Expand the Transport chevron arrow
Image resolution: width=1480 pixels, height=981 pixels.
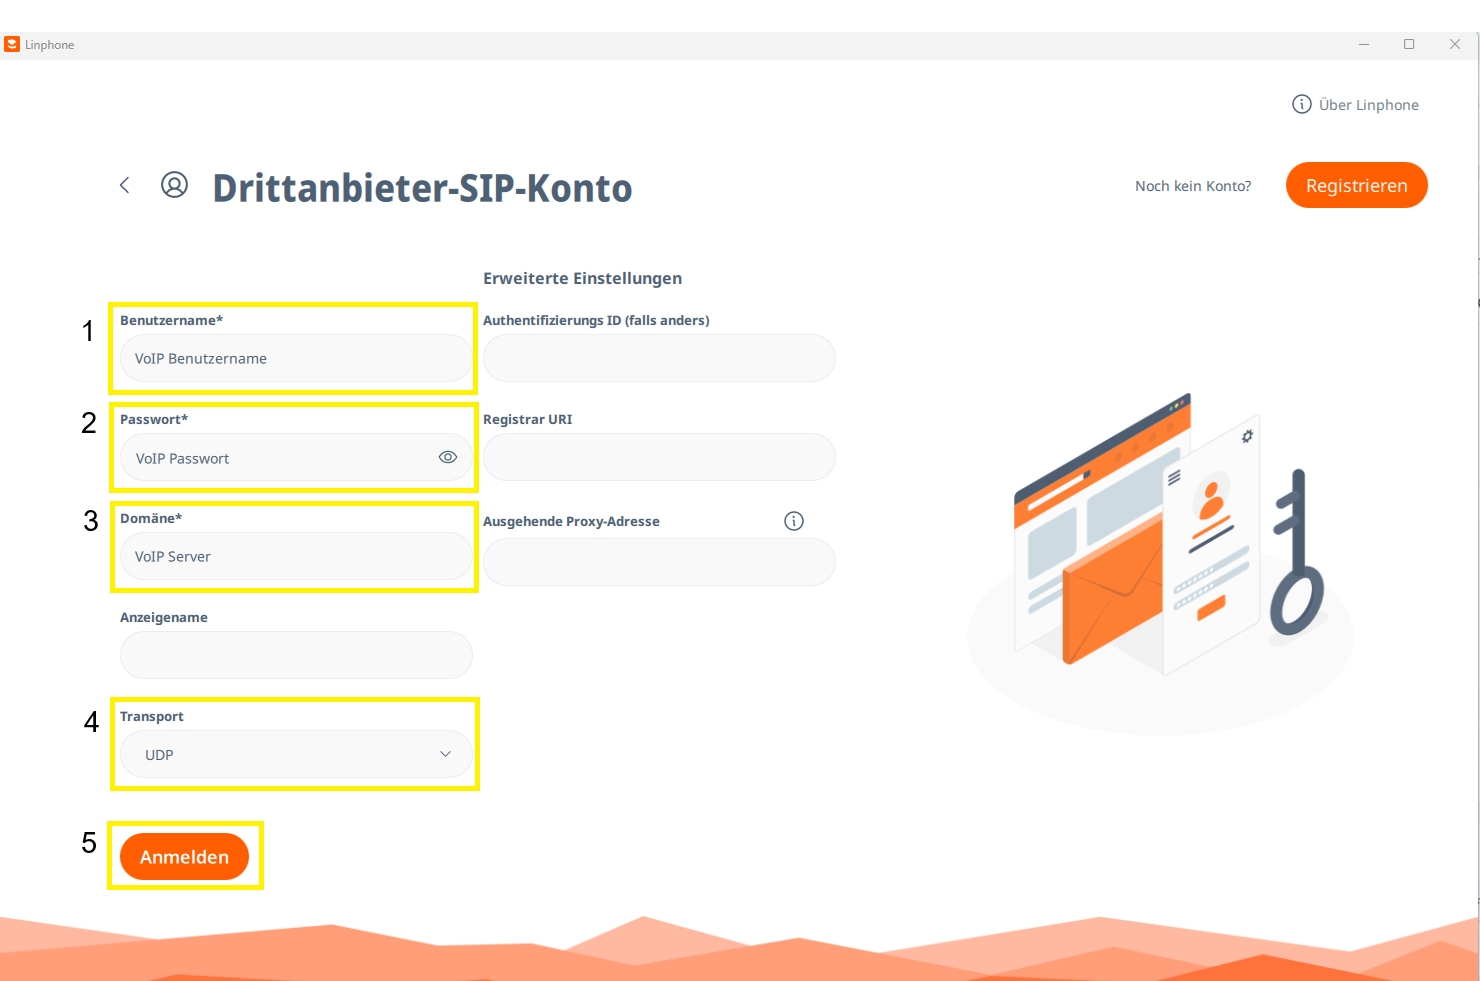coord(445,754)
